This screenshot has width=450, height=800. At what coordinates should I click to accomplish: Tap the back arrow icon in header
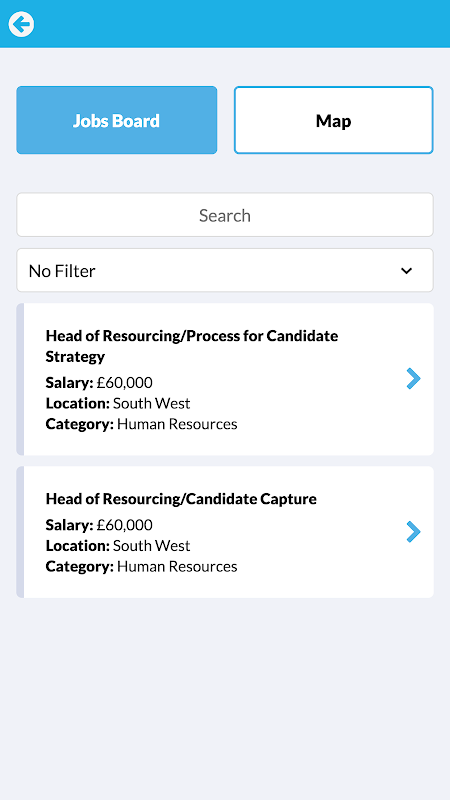point(21,24)
